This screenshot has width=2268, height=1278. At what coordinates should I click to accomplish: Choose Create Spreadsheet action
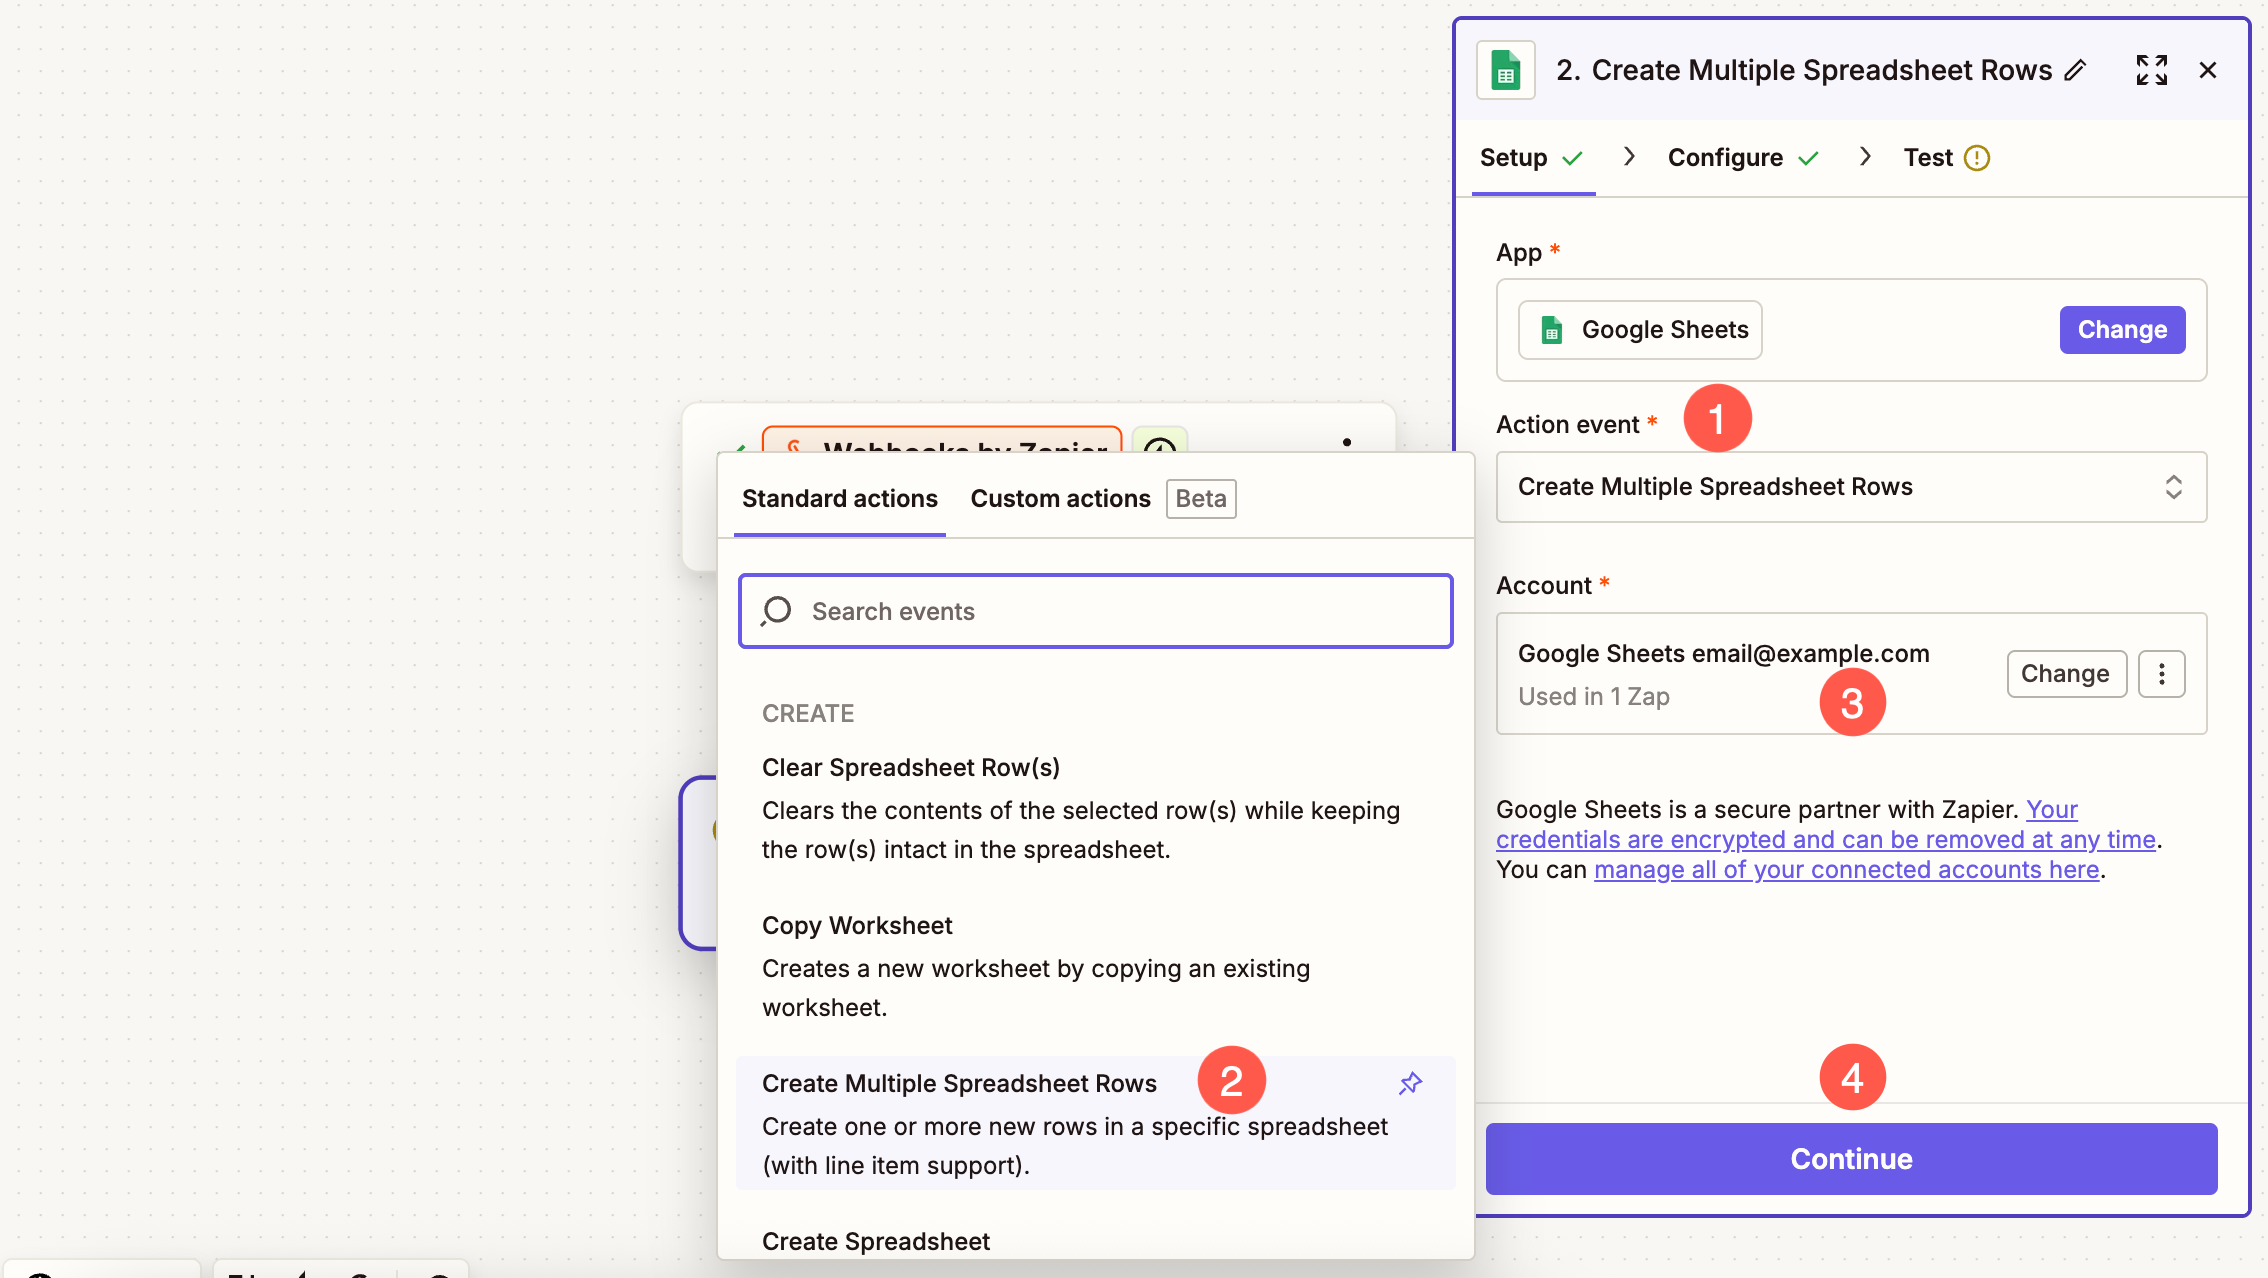click(875, 1242)
